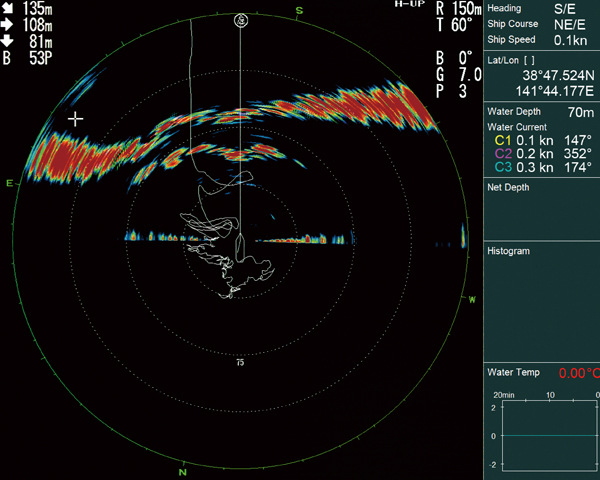Click the green W compass marker
600x480 pixels.
[x=474, y=298]
